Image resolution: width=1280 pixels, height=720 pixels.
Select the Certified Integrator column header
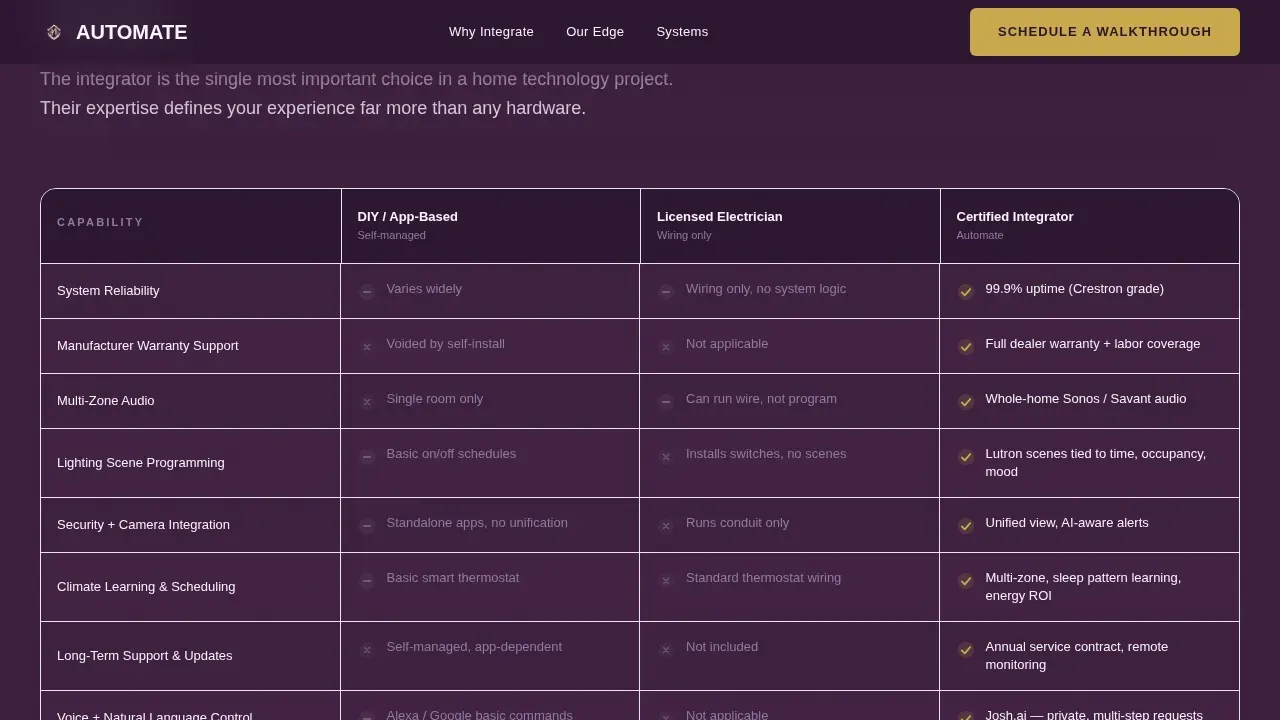[1090, 226]
